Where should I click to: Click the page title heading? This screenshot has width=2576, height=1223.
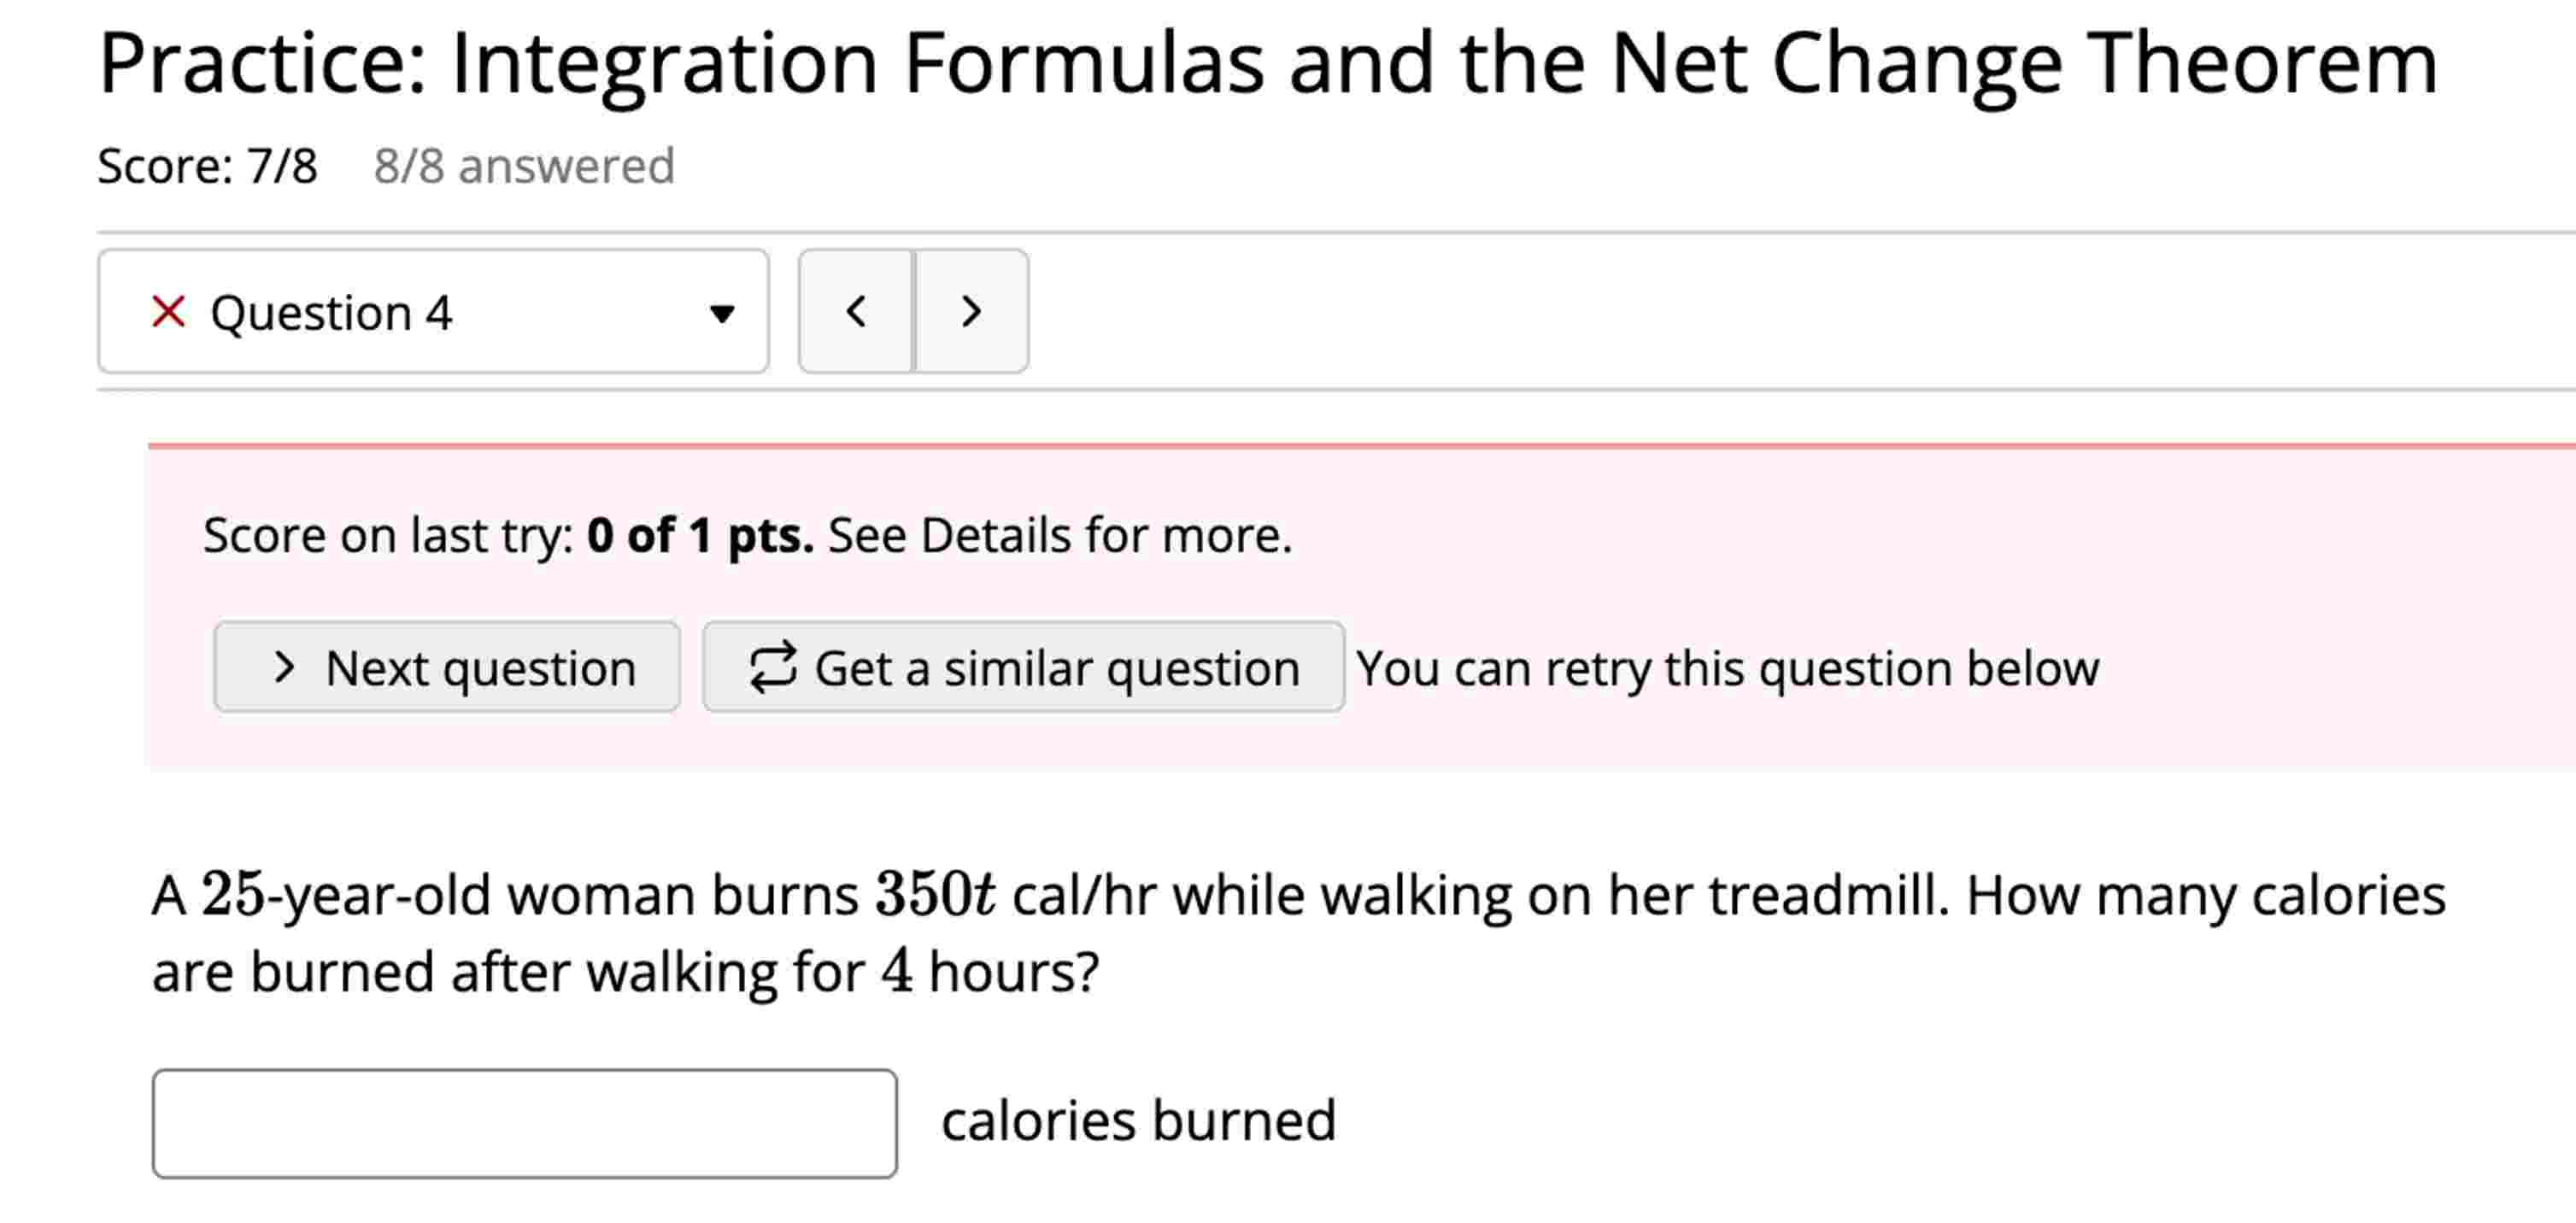tap(1270, 64)
